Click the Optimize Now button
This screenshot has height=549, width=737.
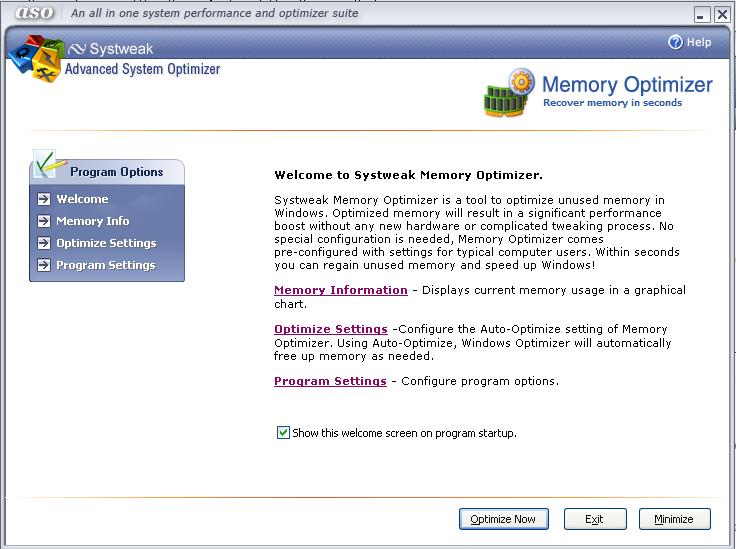[503, 519]
